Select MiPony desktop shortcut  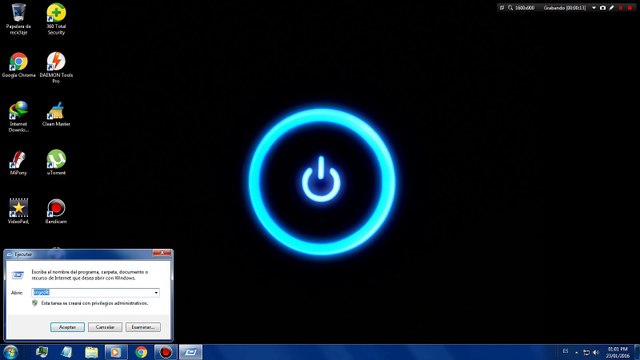click(18, 162)
